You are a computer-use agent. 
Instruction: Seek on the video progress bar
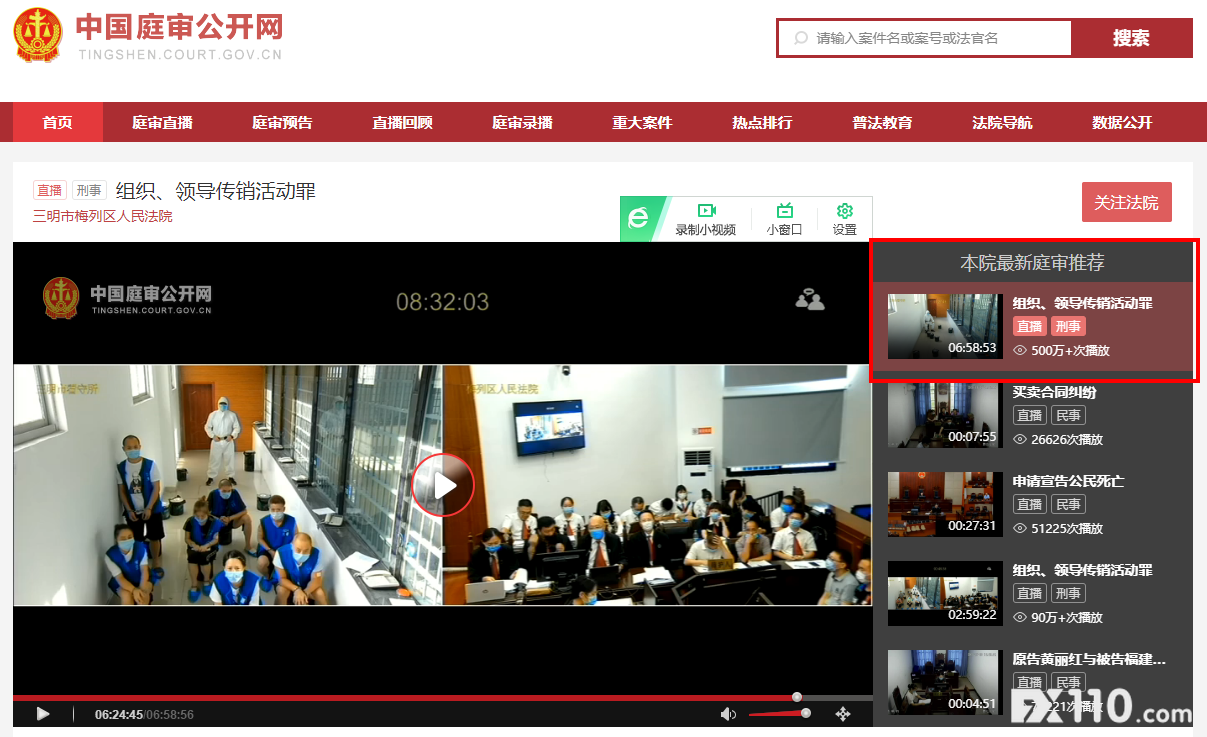pyautogui.click(x=400, y=697)
